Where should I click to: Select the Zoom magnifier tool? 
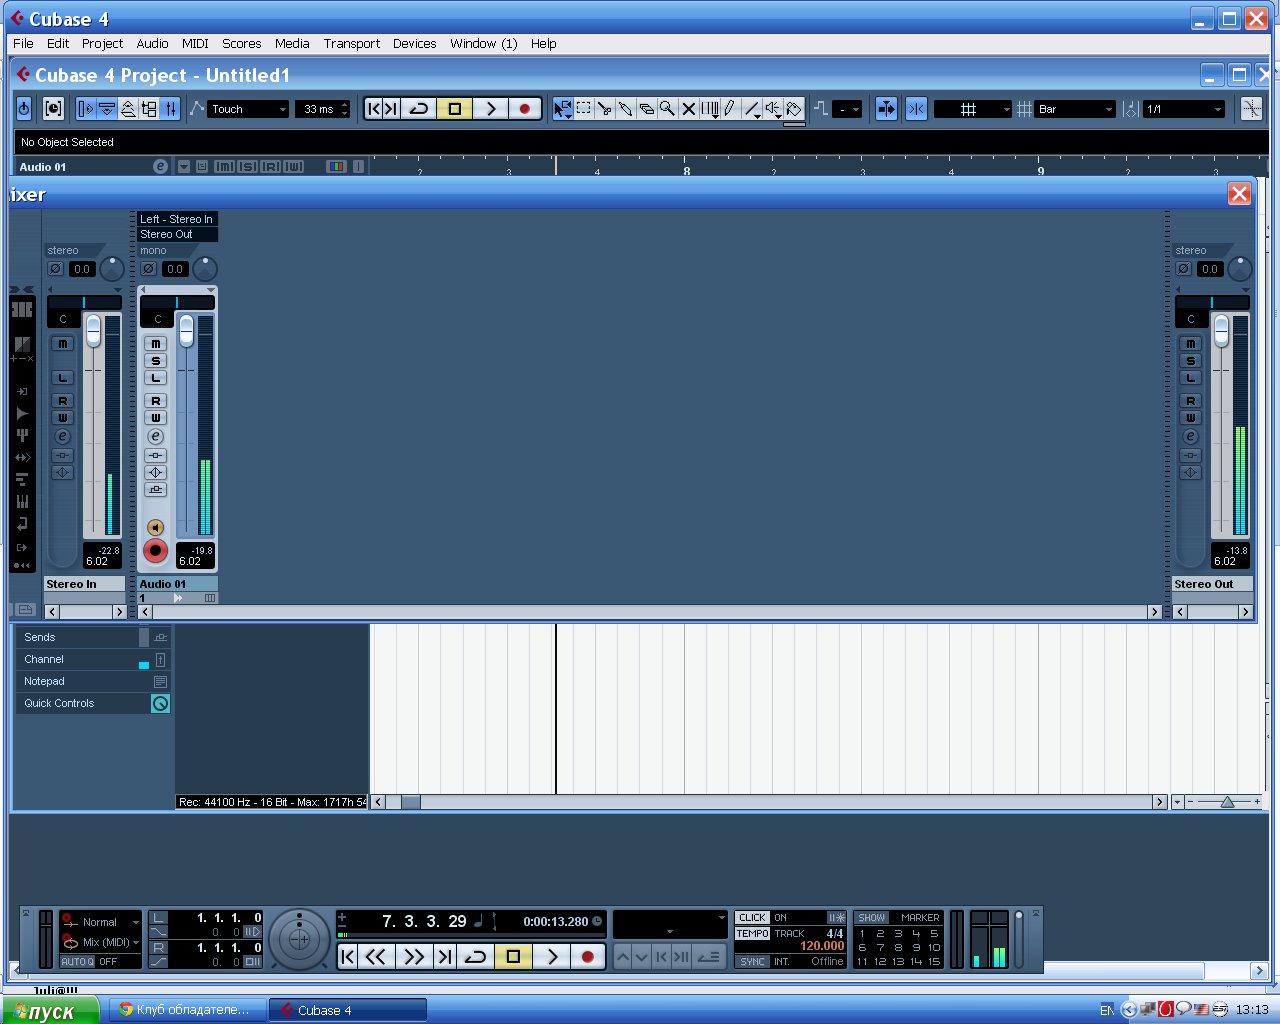667,109
